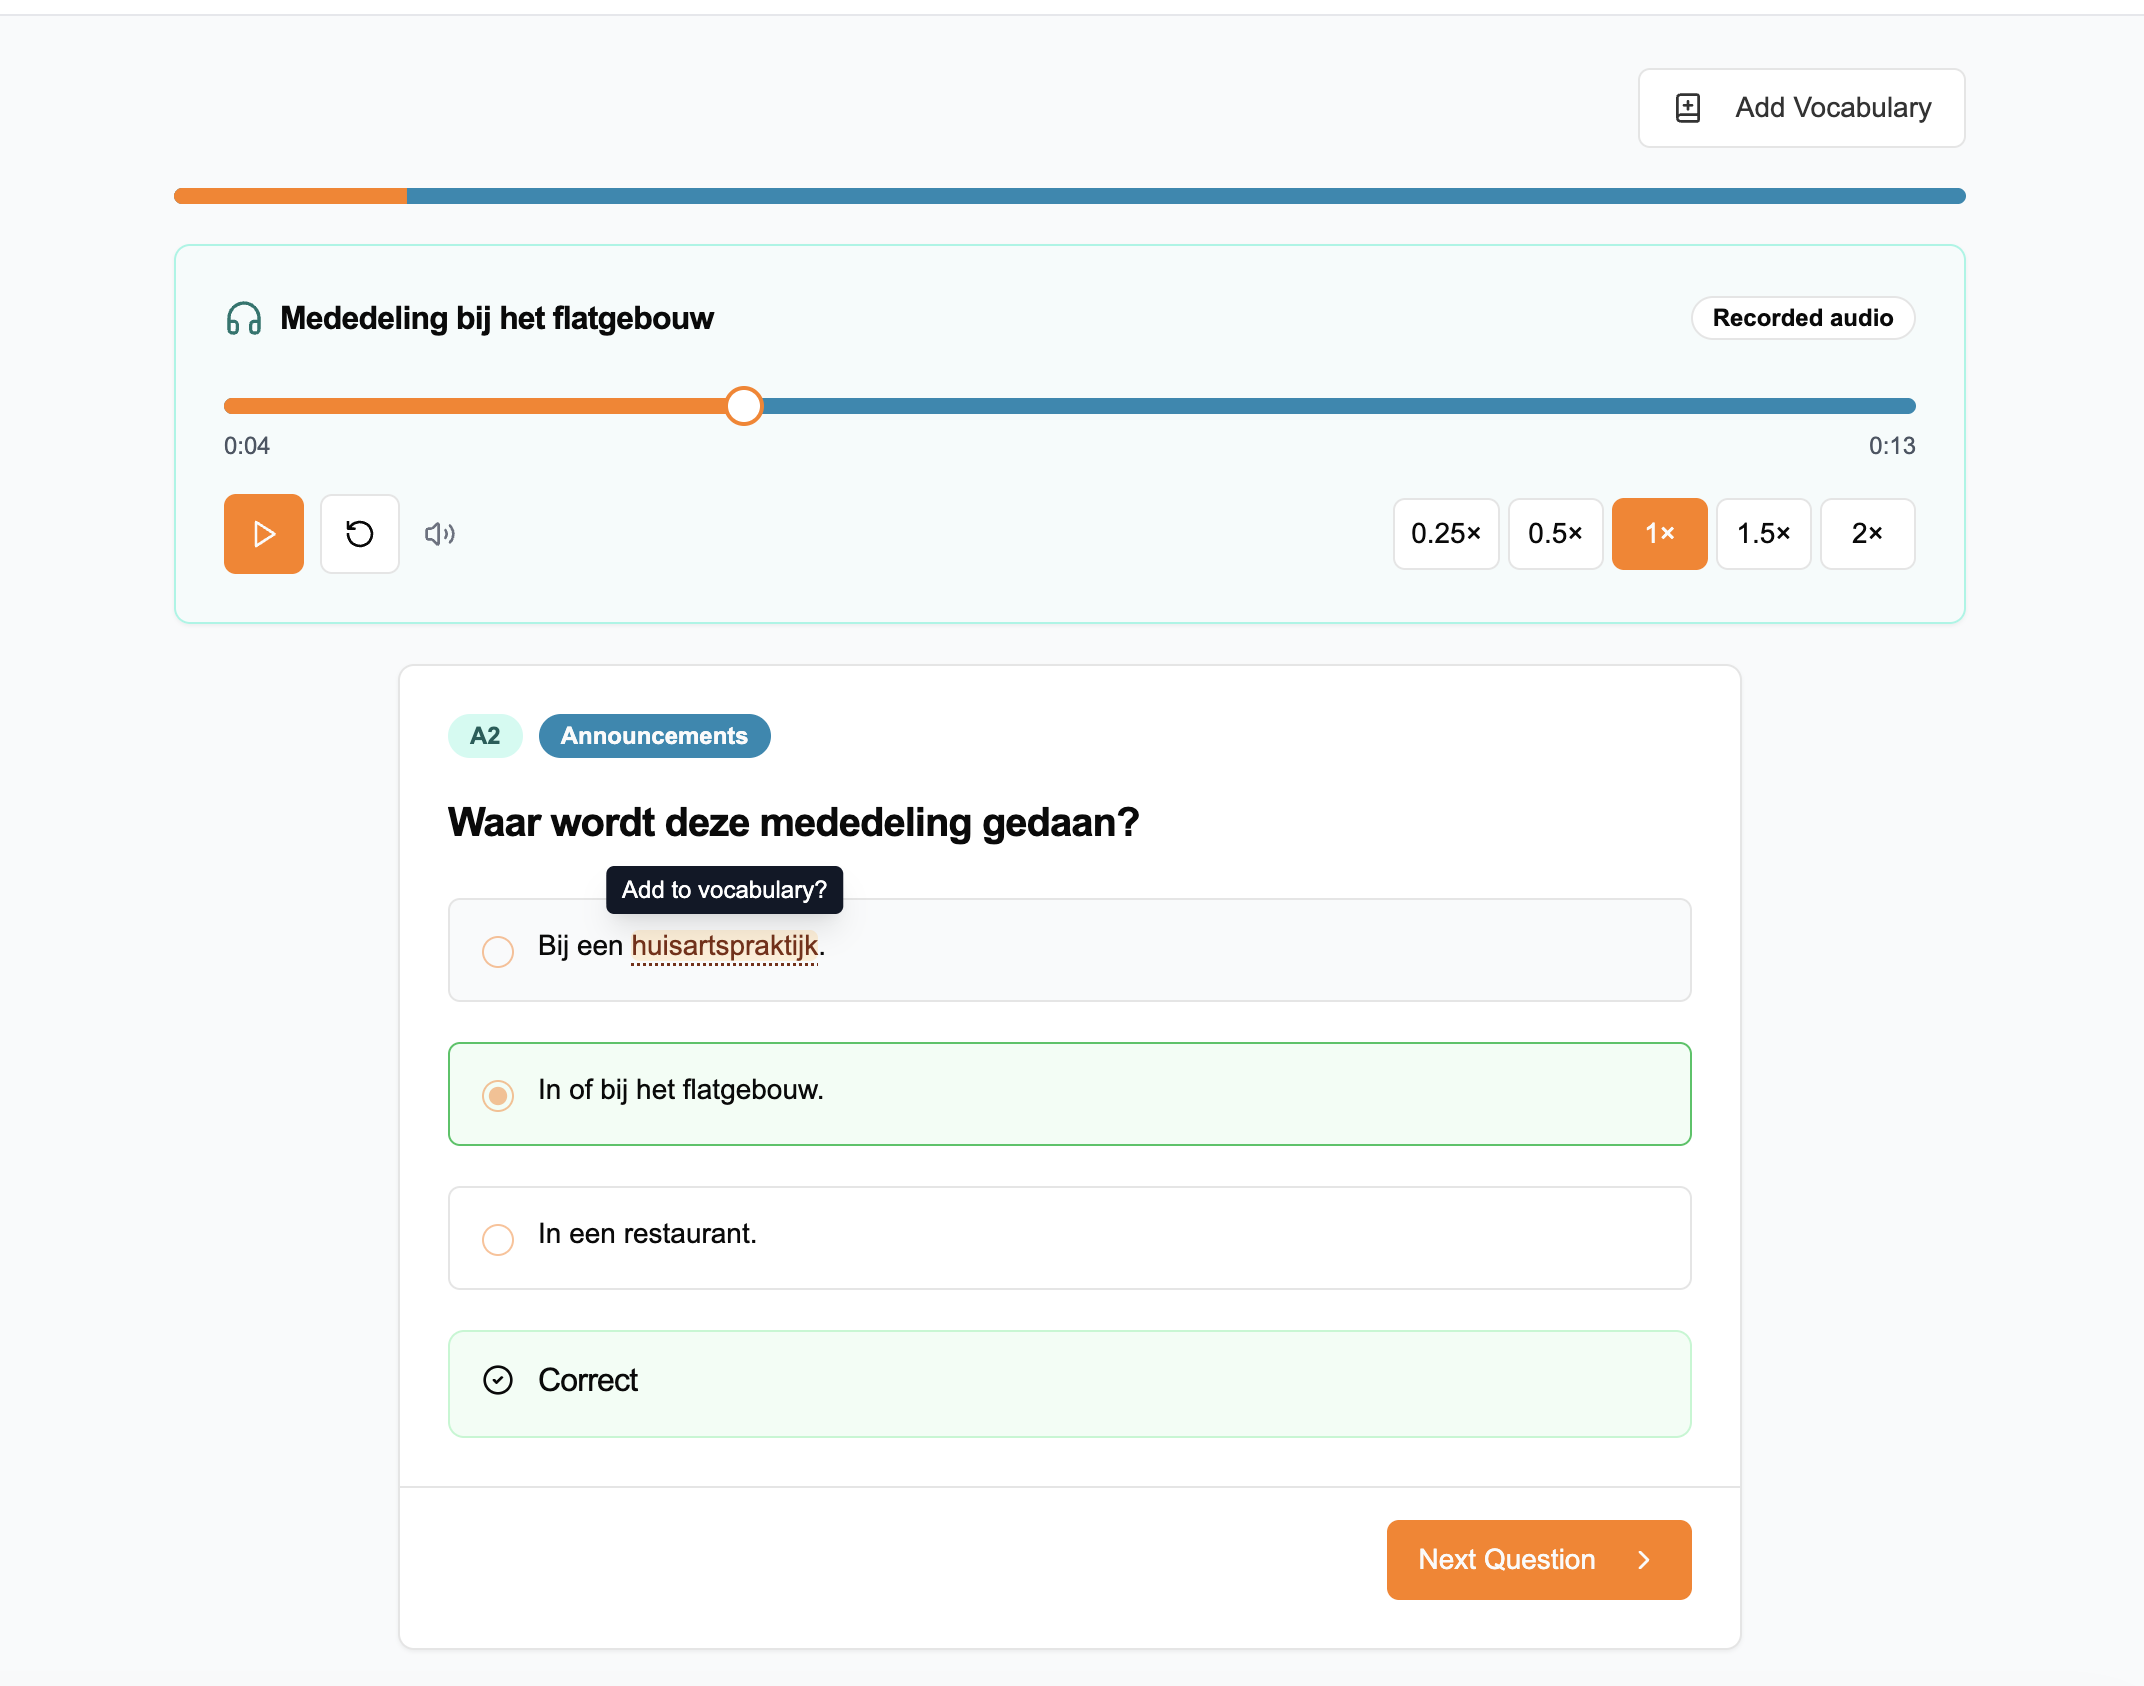
Task: Mute audio using the speaker icon
Action: tap(440, 534)
